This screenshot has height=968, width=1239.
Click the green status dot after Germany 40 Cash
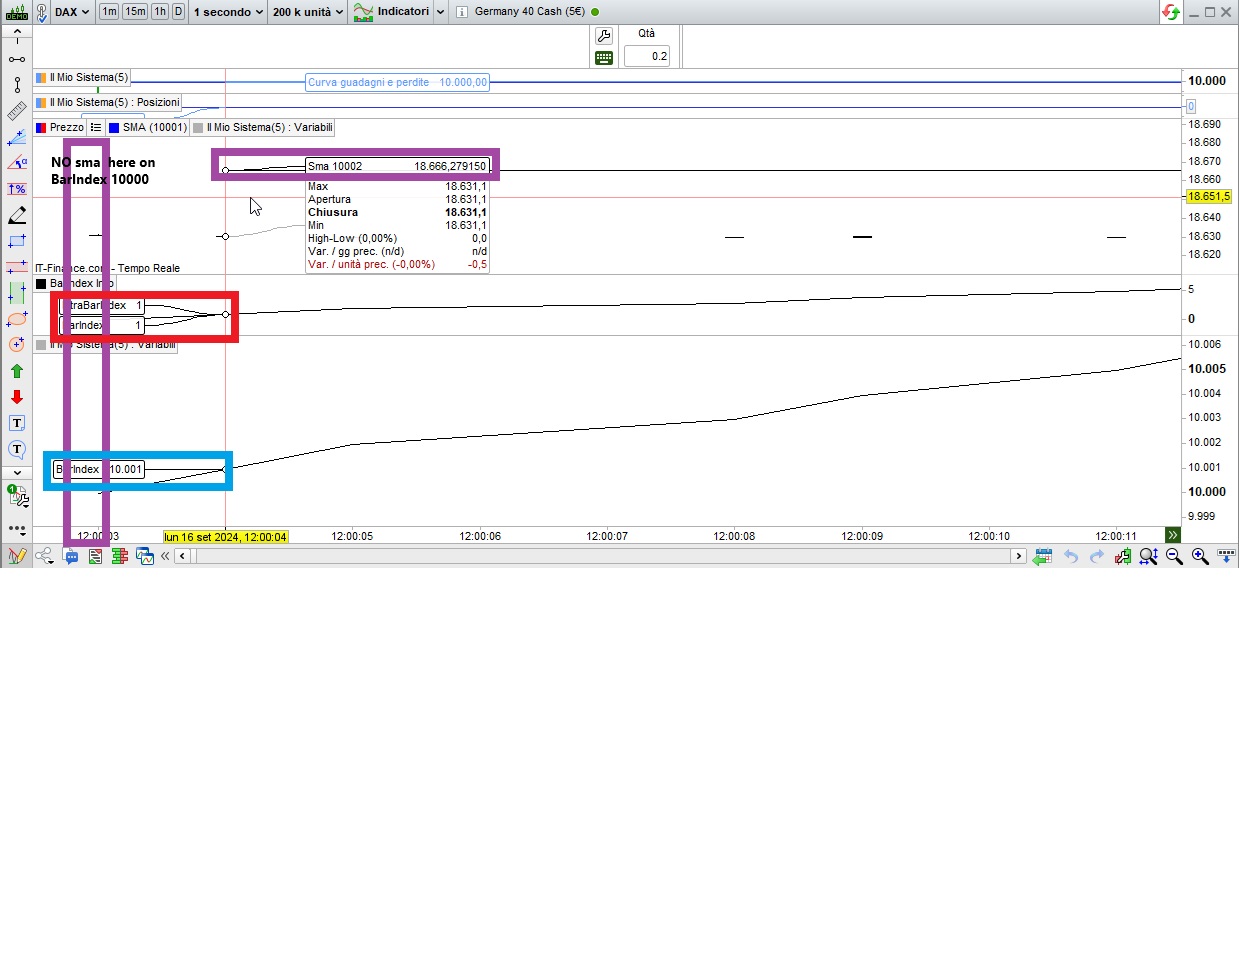595,12
